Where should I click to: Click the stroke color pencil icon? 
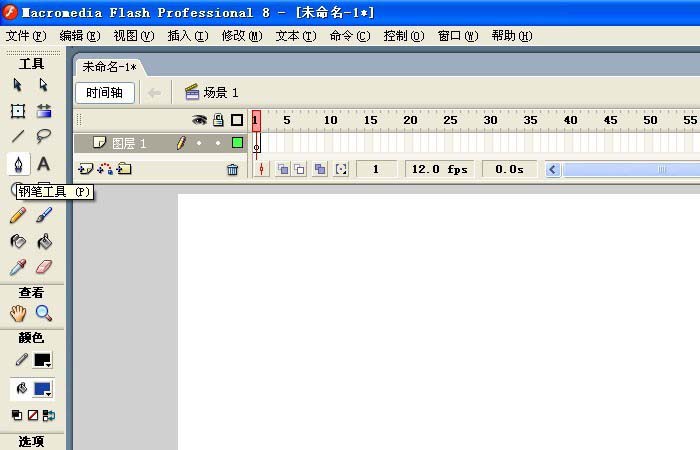[21, 360]
